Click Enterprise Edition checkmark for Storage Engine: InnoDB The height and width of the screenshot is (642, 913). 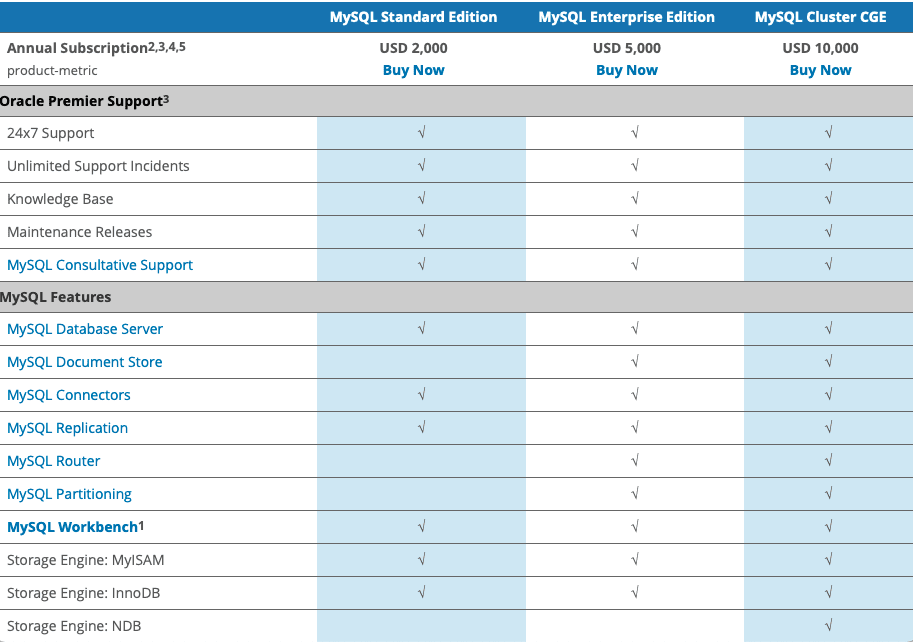point(635,593)
